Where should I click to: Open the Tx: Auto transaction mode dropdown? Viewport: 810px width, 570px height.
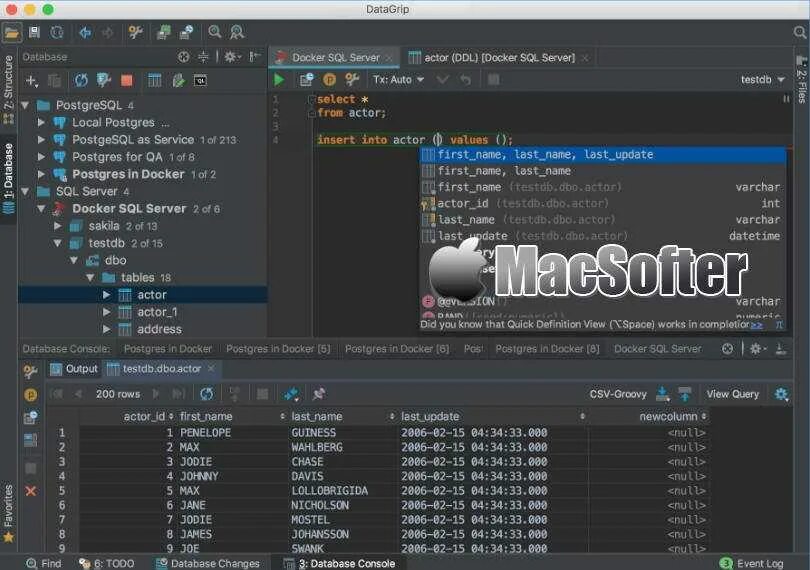pyautogui.click(x=398, y=80)
